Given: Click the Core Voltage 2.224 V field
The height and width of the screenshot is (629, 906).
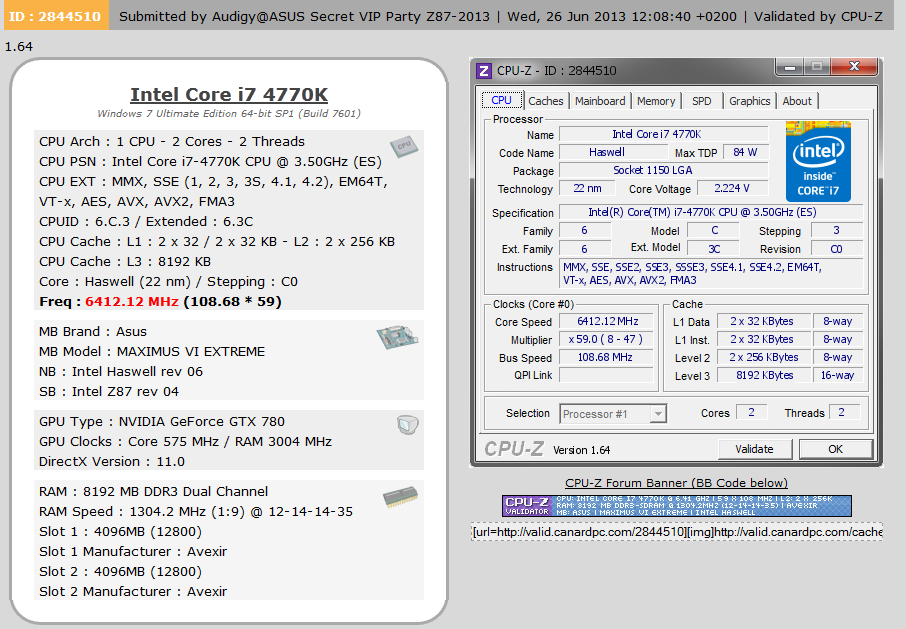Looking at the screenshot, I should (732, 188).
